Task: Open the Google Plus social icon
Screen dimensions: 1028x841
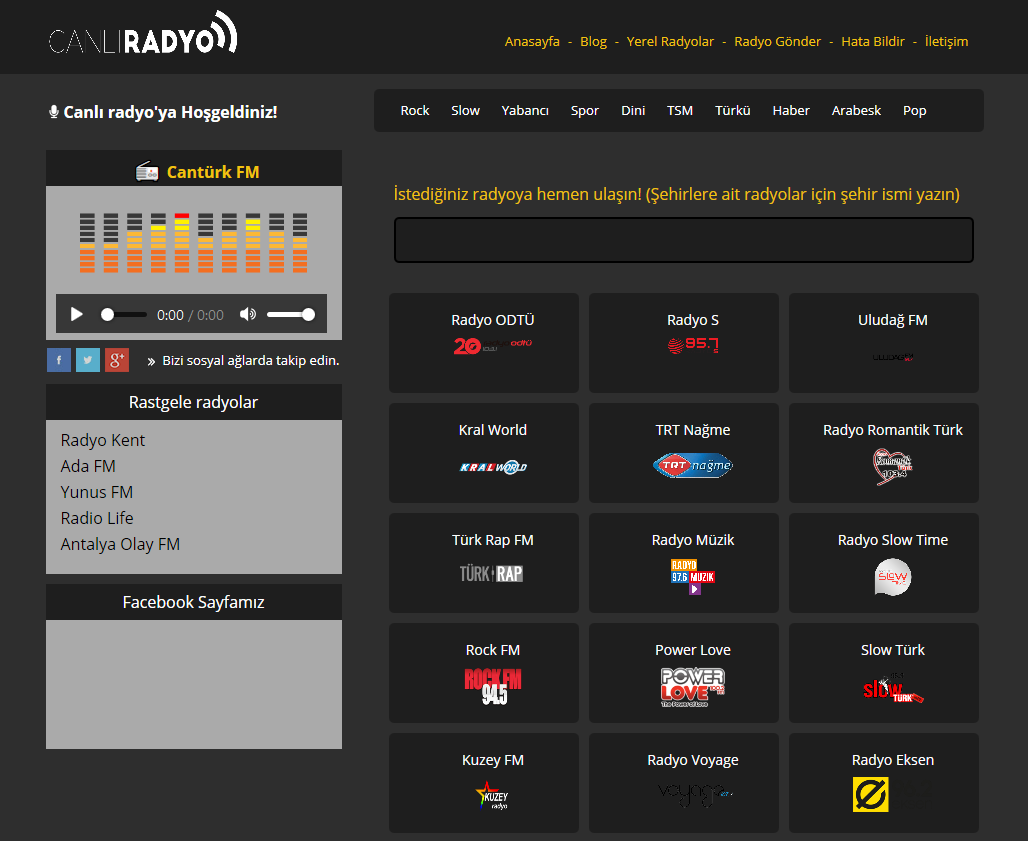Action: tap(117, 360)
